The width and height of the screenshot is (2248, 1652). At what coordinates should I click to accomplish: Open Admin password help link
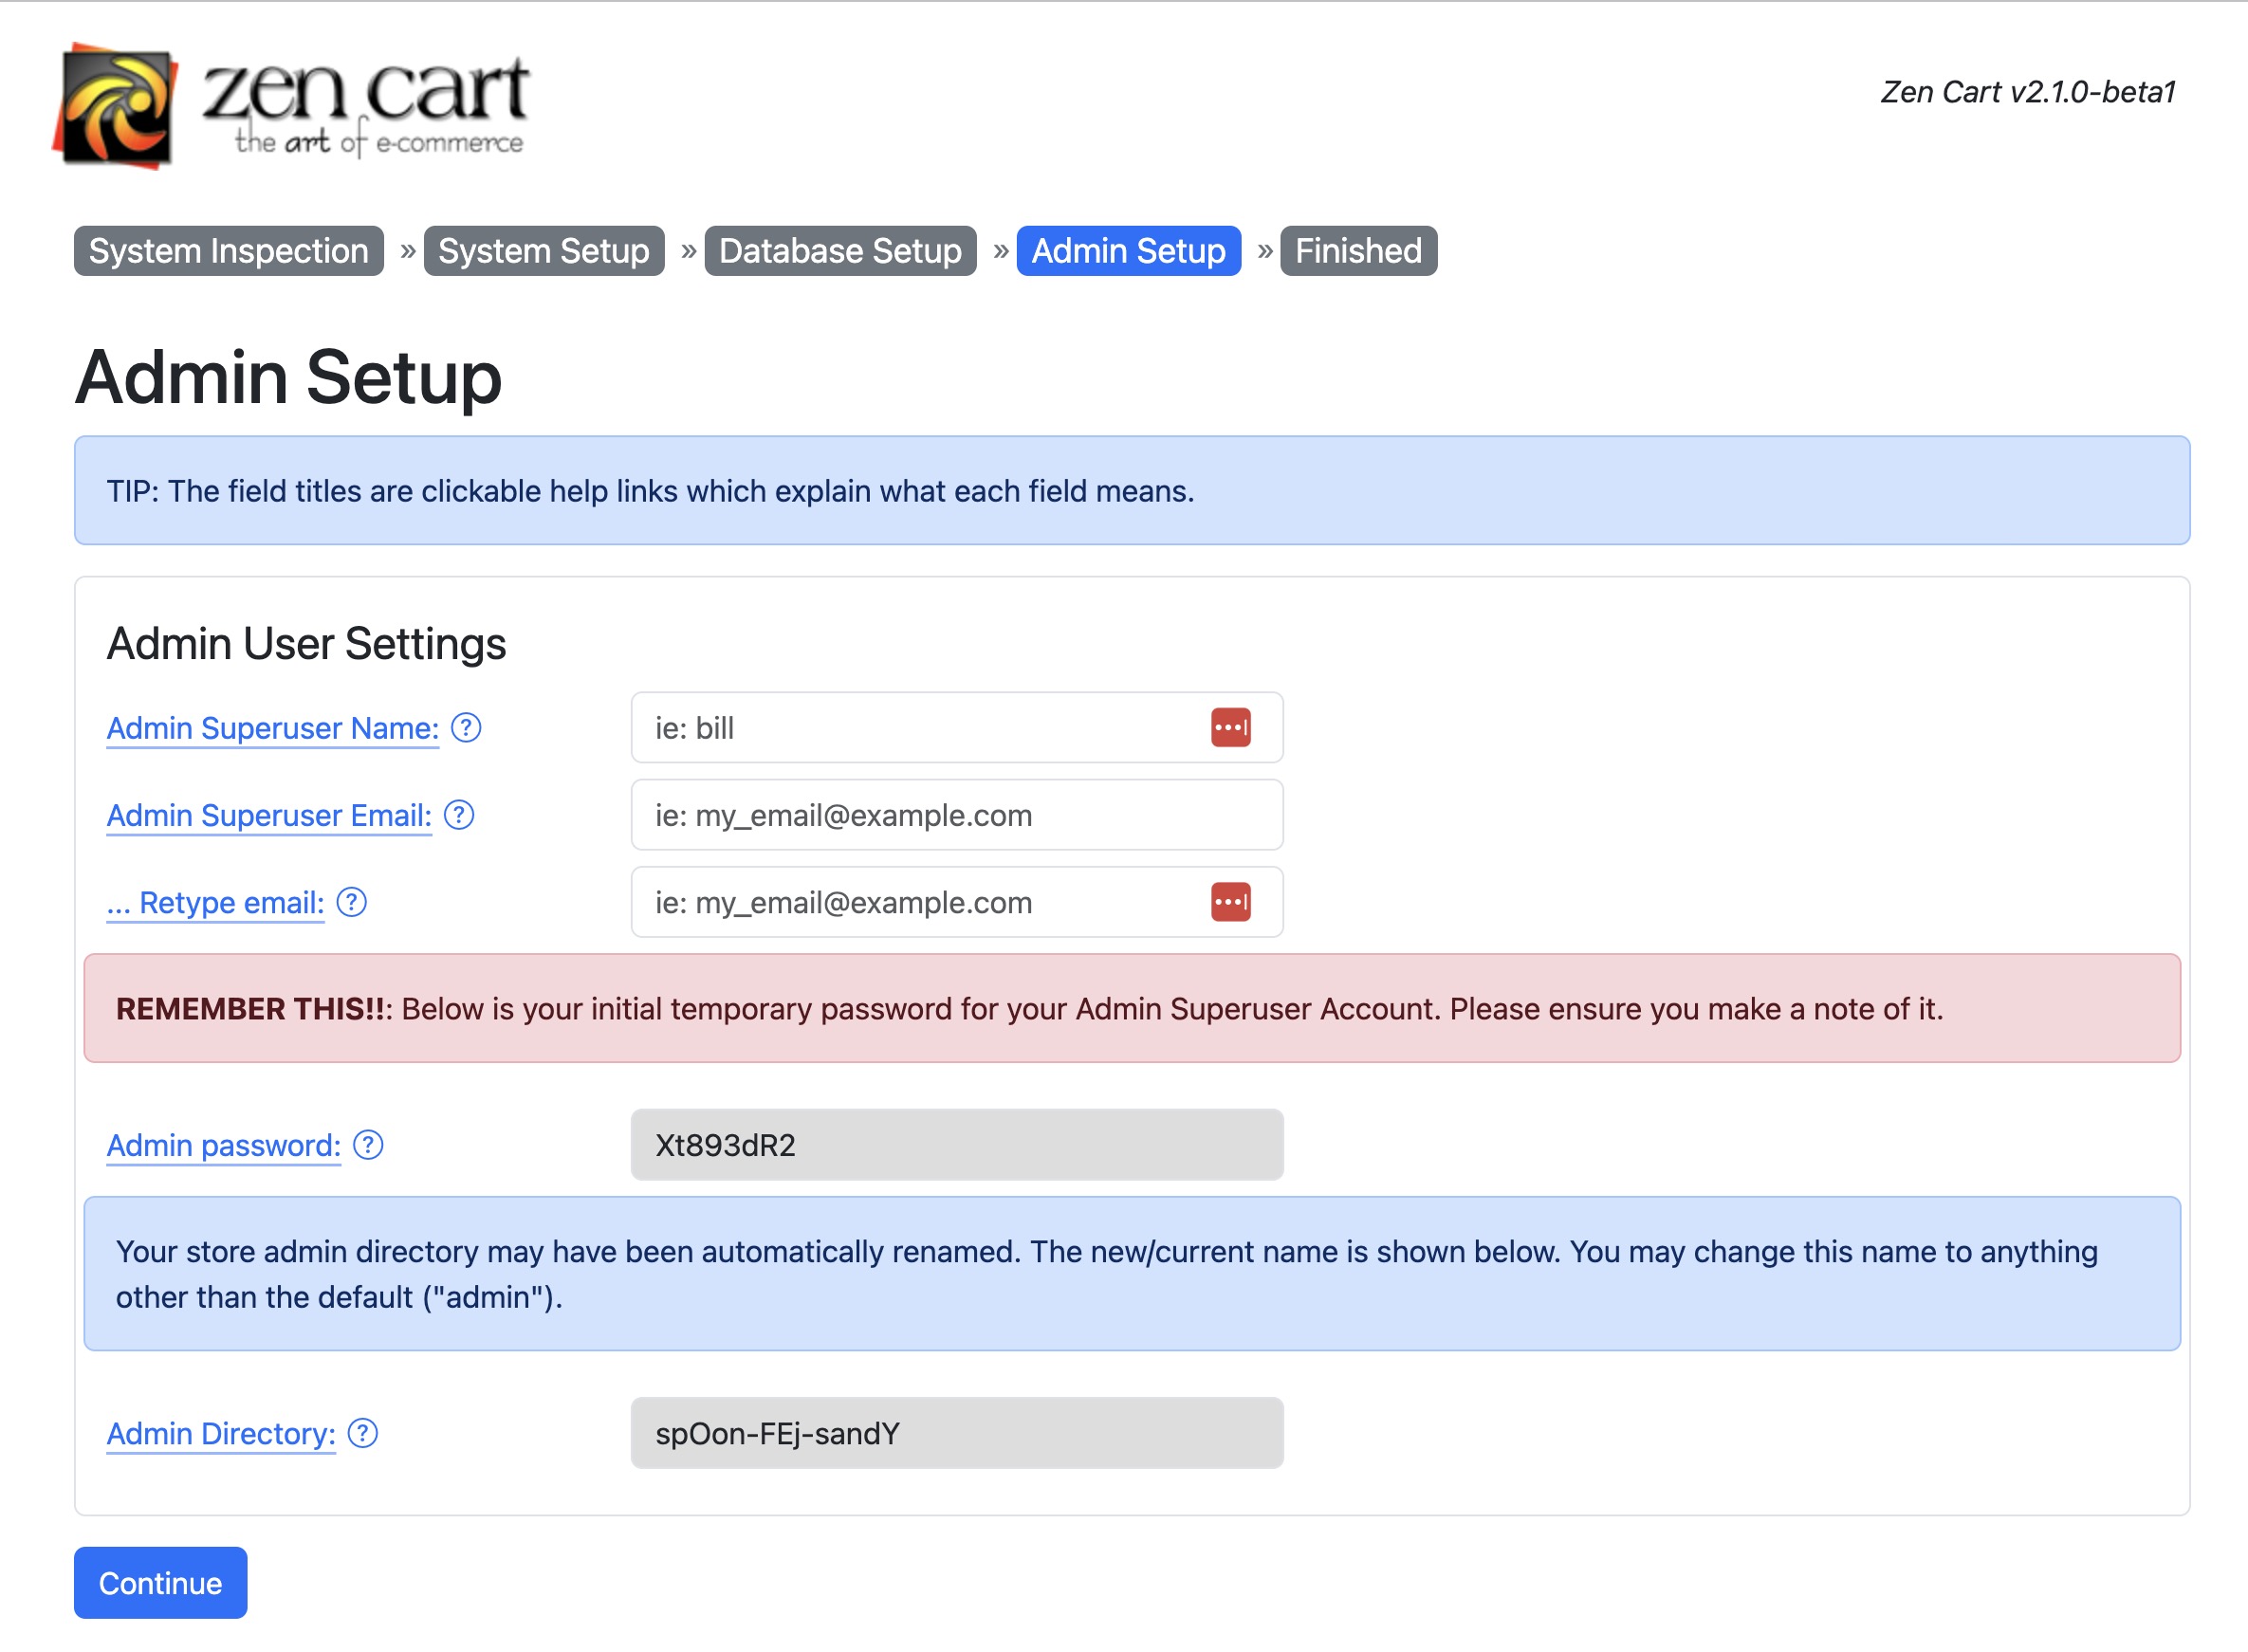pos(224,1145)
